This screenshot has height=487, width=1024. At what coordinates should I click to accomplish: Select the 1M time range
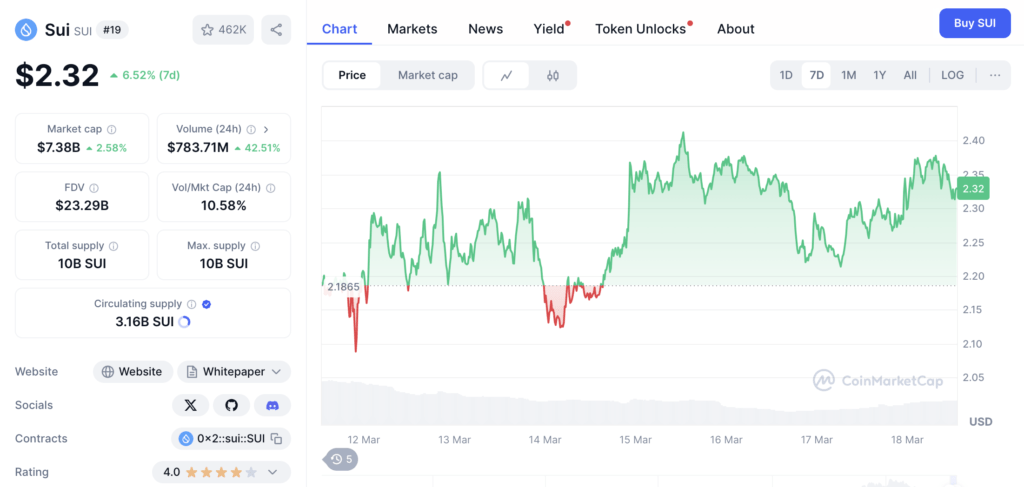coord(848,75)
